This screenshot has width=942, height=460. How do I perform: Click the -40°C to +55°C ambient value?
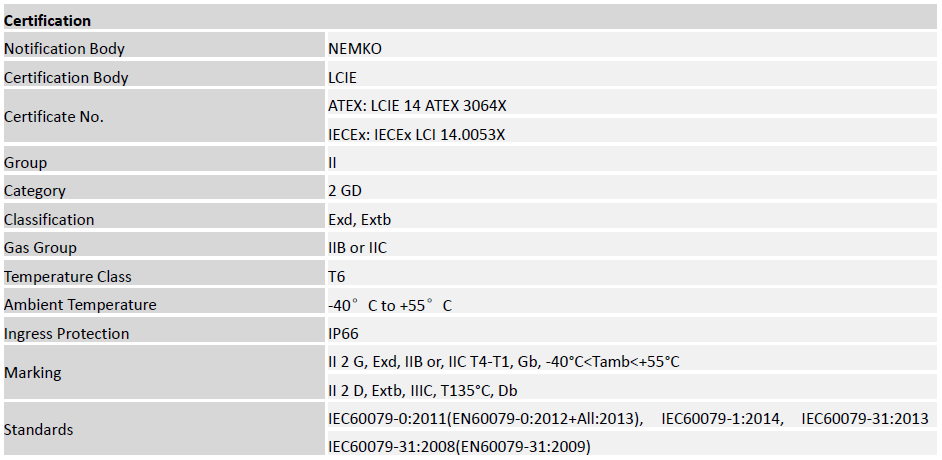click(390, 305)
